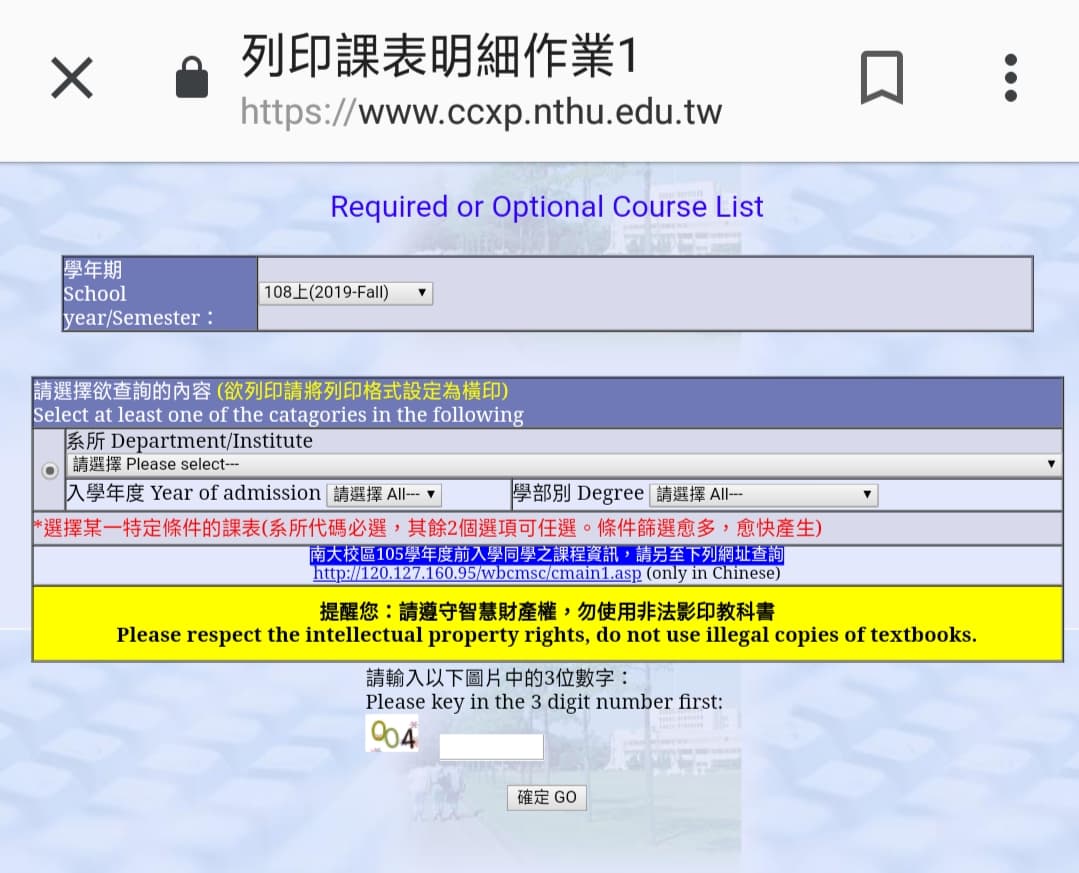
Task: Open the 108上(2019-Fall) semester dropdown
Action: 345,293
